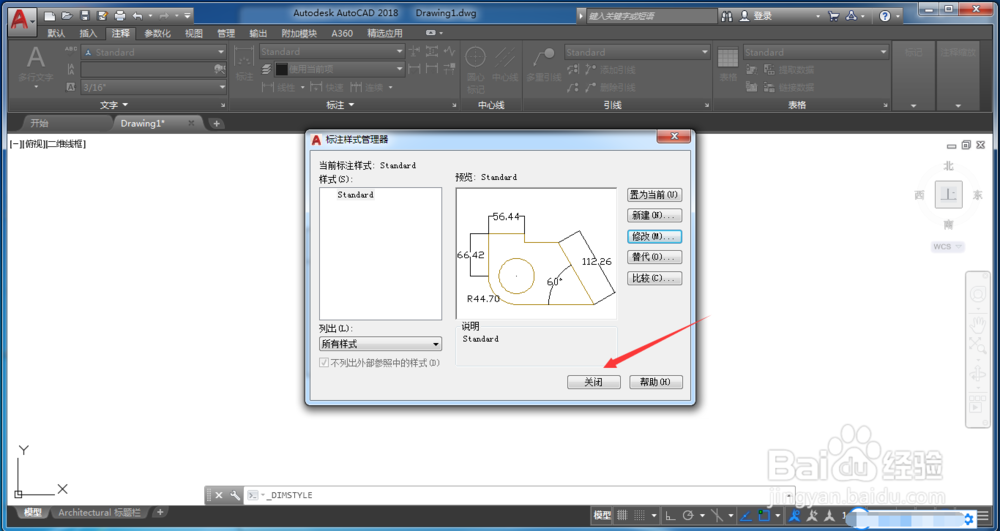Click the Open file folder icon
This screenshot has width=1000, height=531.
[67, 15]
